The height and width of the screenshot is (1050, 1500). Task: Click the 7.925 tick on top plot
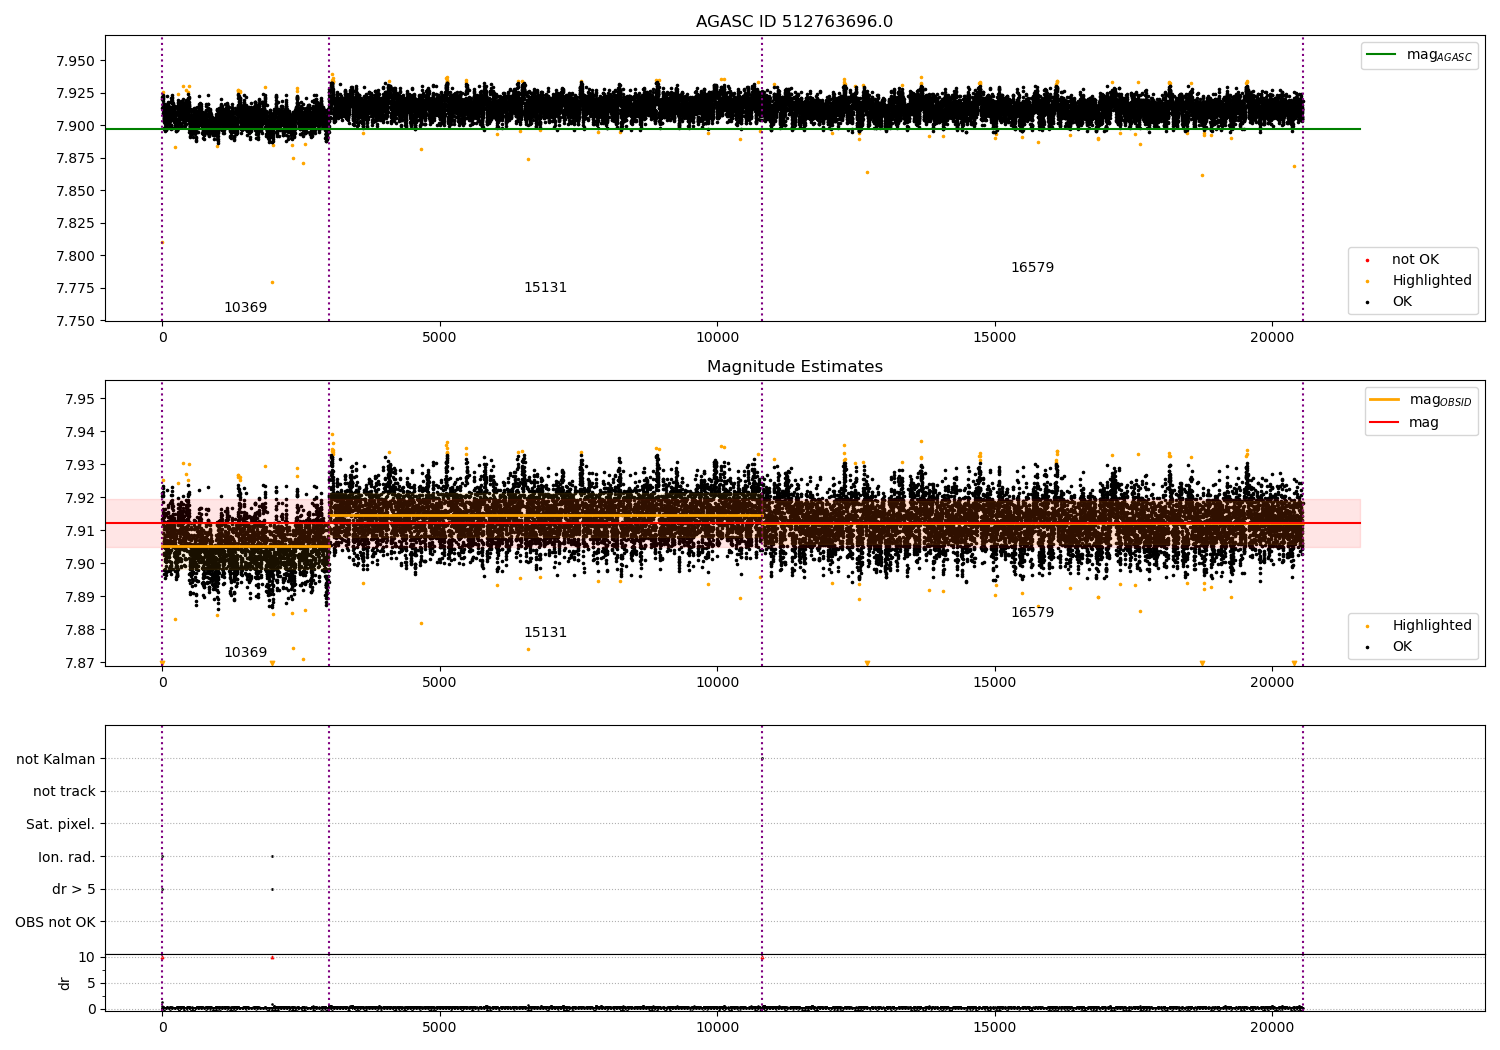click(75, 94)
